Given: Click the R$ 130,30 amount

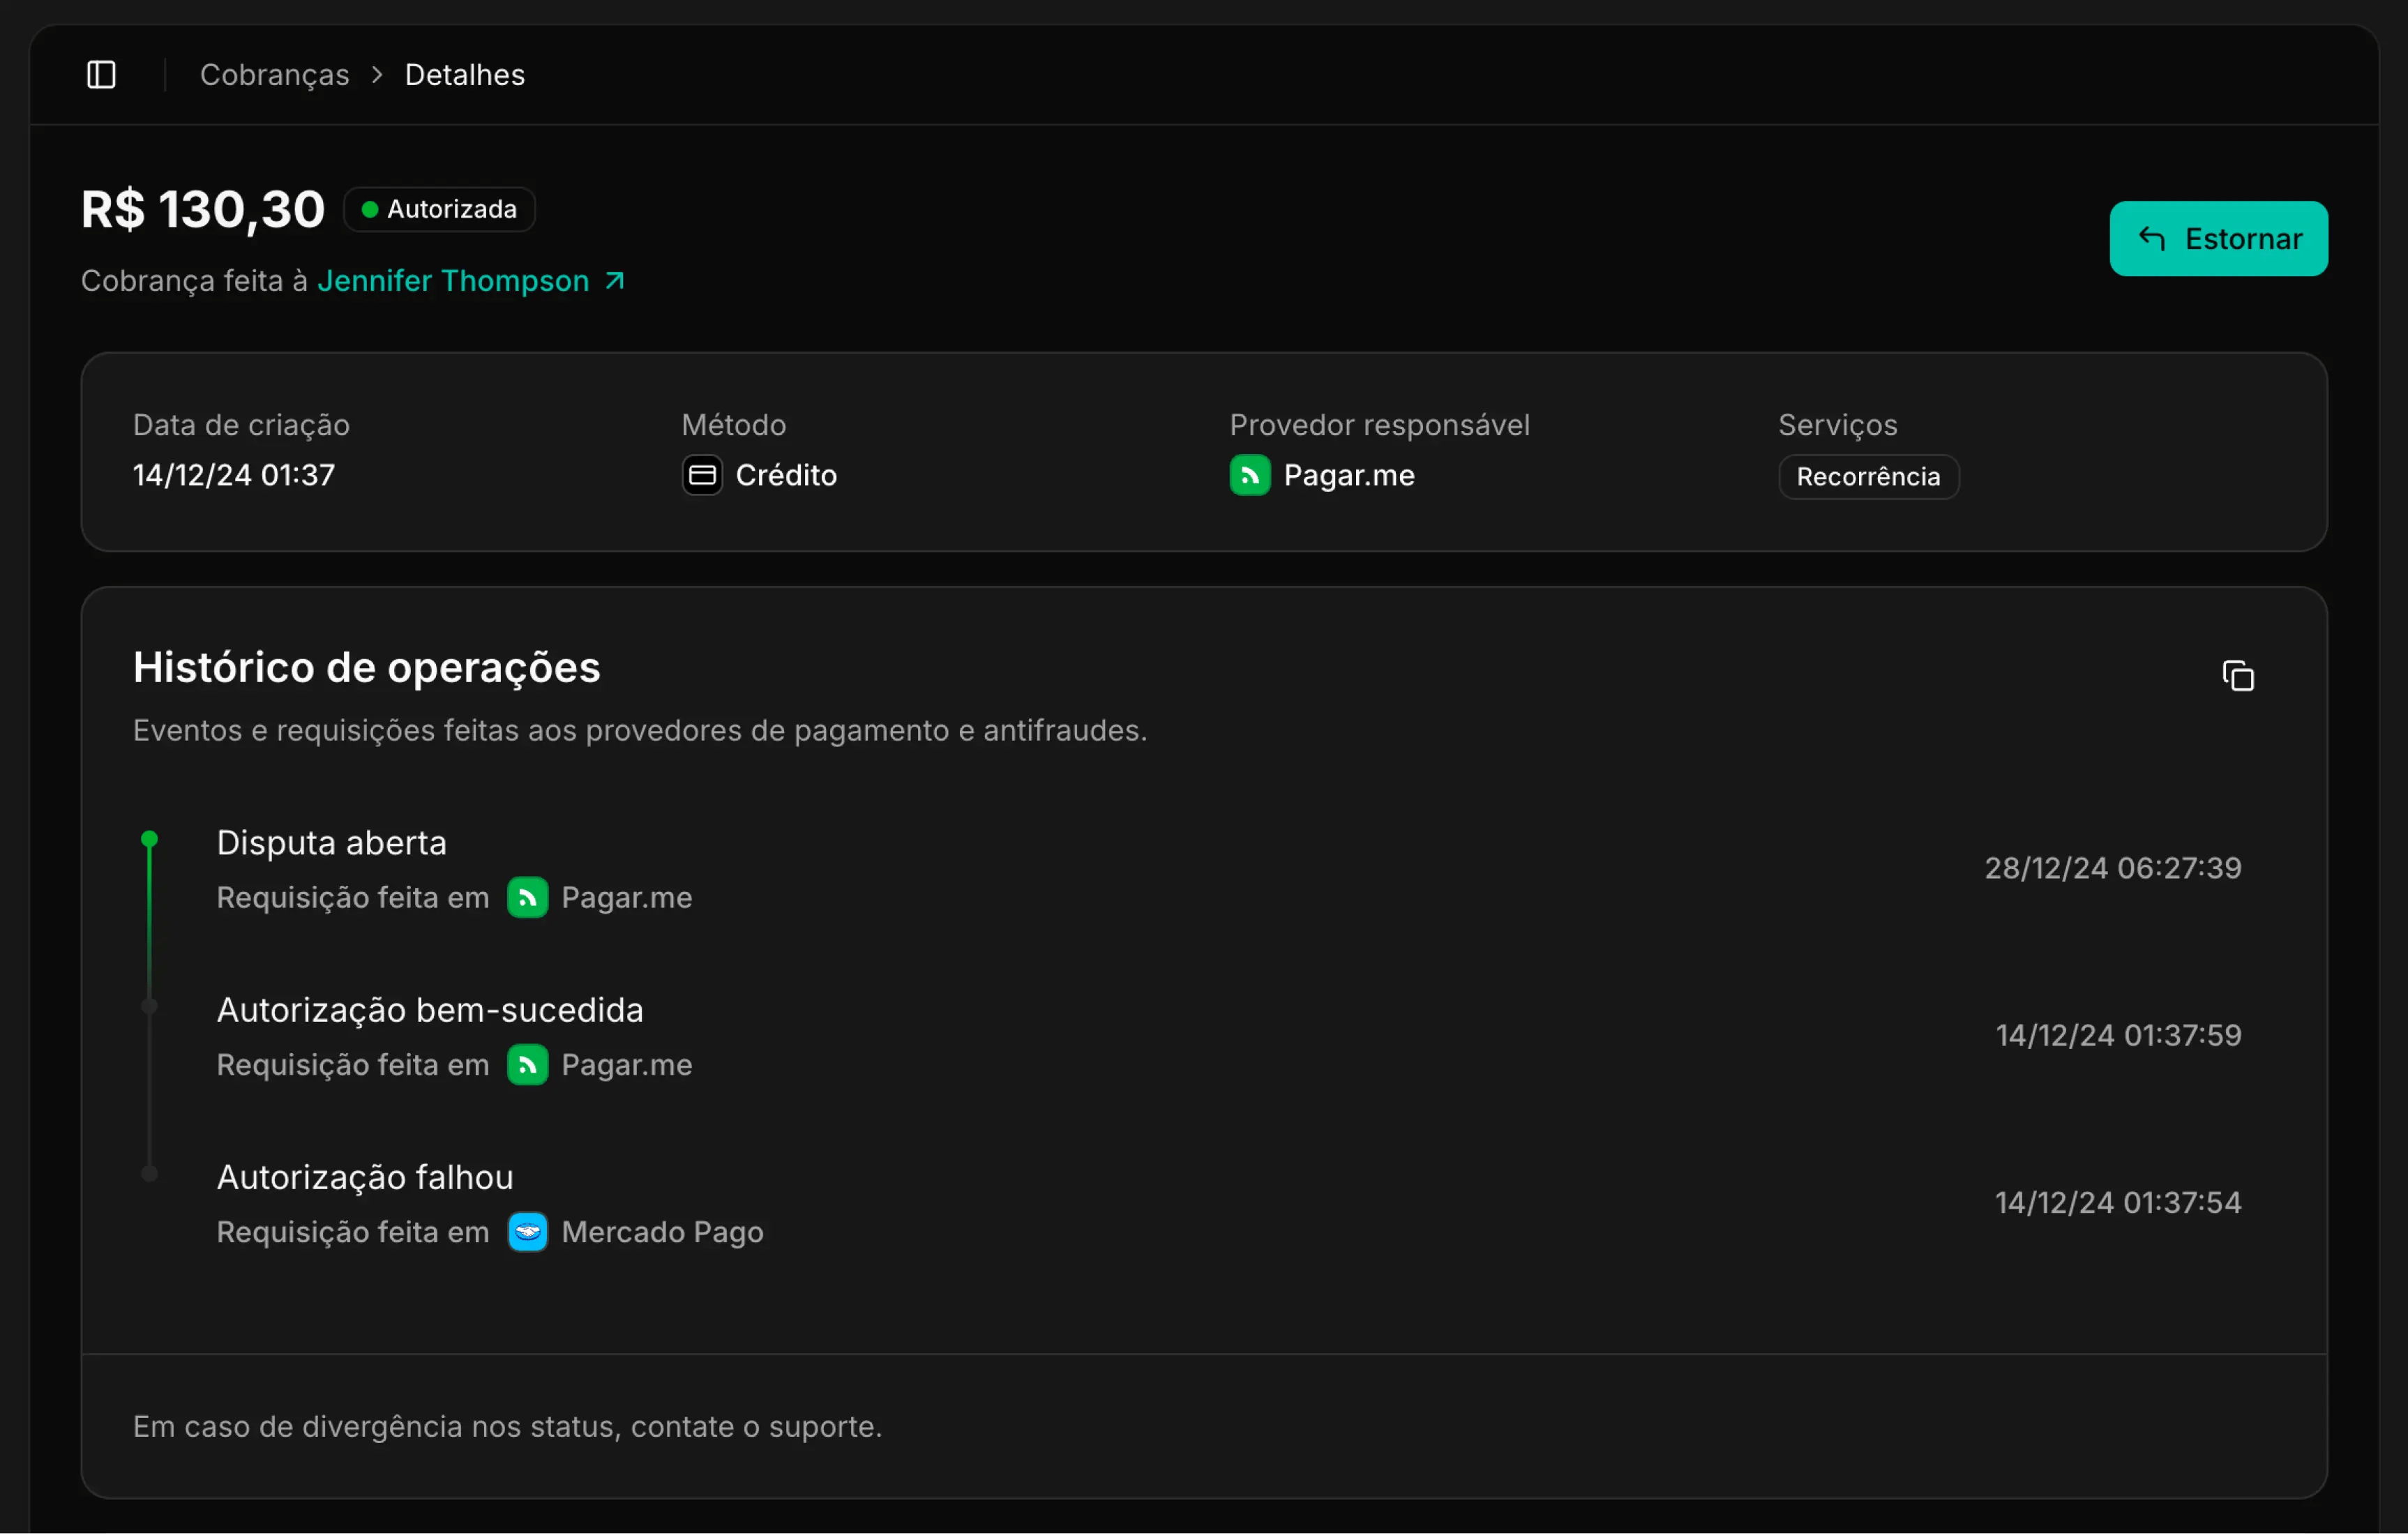Looking at the screenshot, I should (x=203, y=210).
